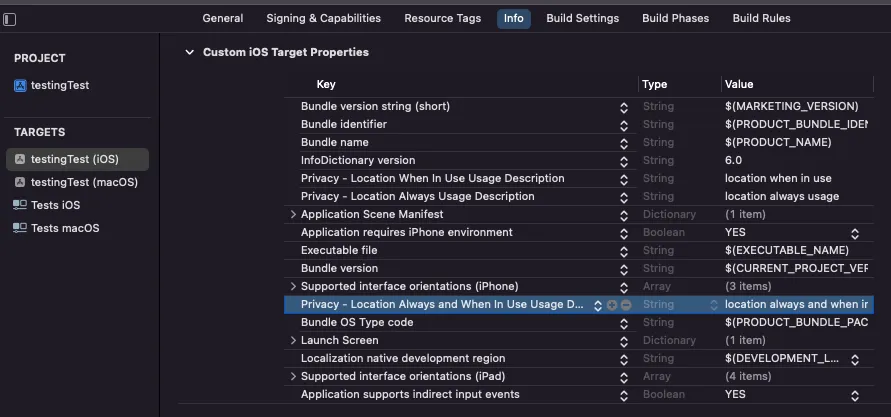Viewport: 891px width, 417px height.
Task: Click the Tests macOS target icon
Action: [x=20, y=228]
